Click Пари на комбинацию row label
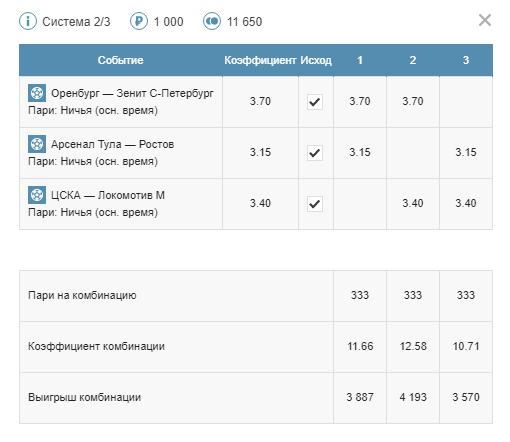Image resolution: width=510 pixels, height=442 pixels. pos(82,295)
